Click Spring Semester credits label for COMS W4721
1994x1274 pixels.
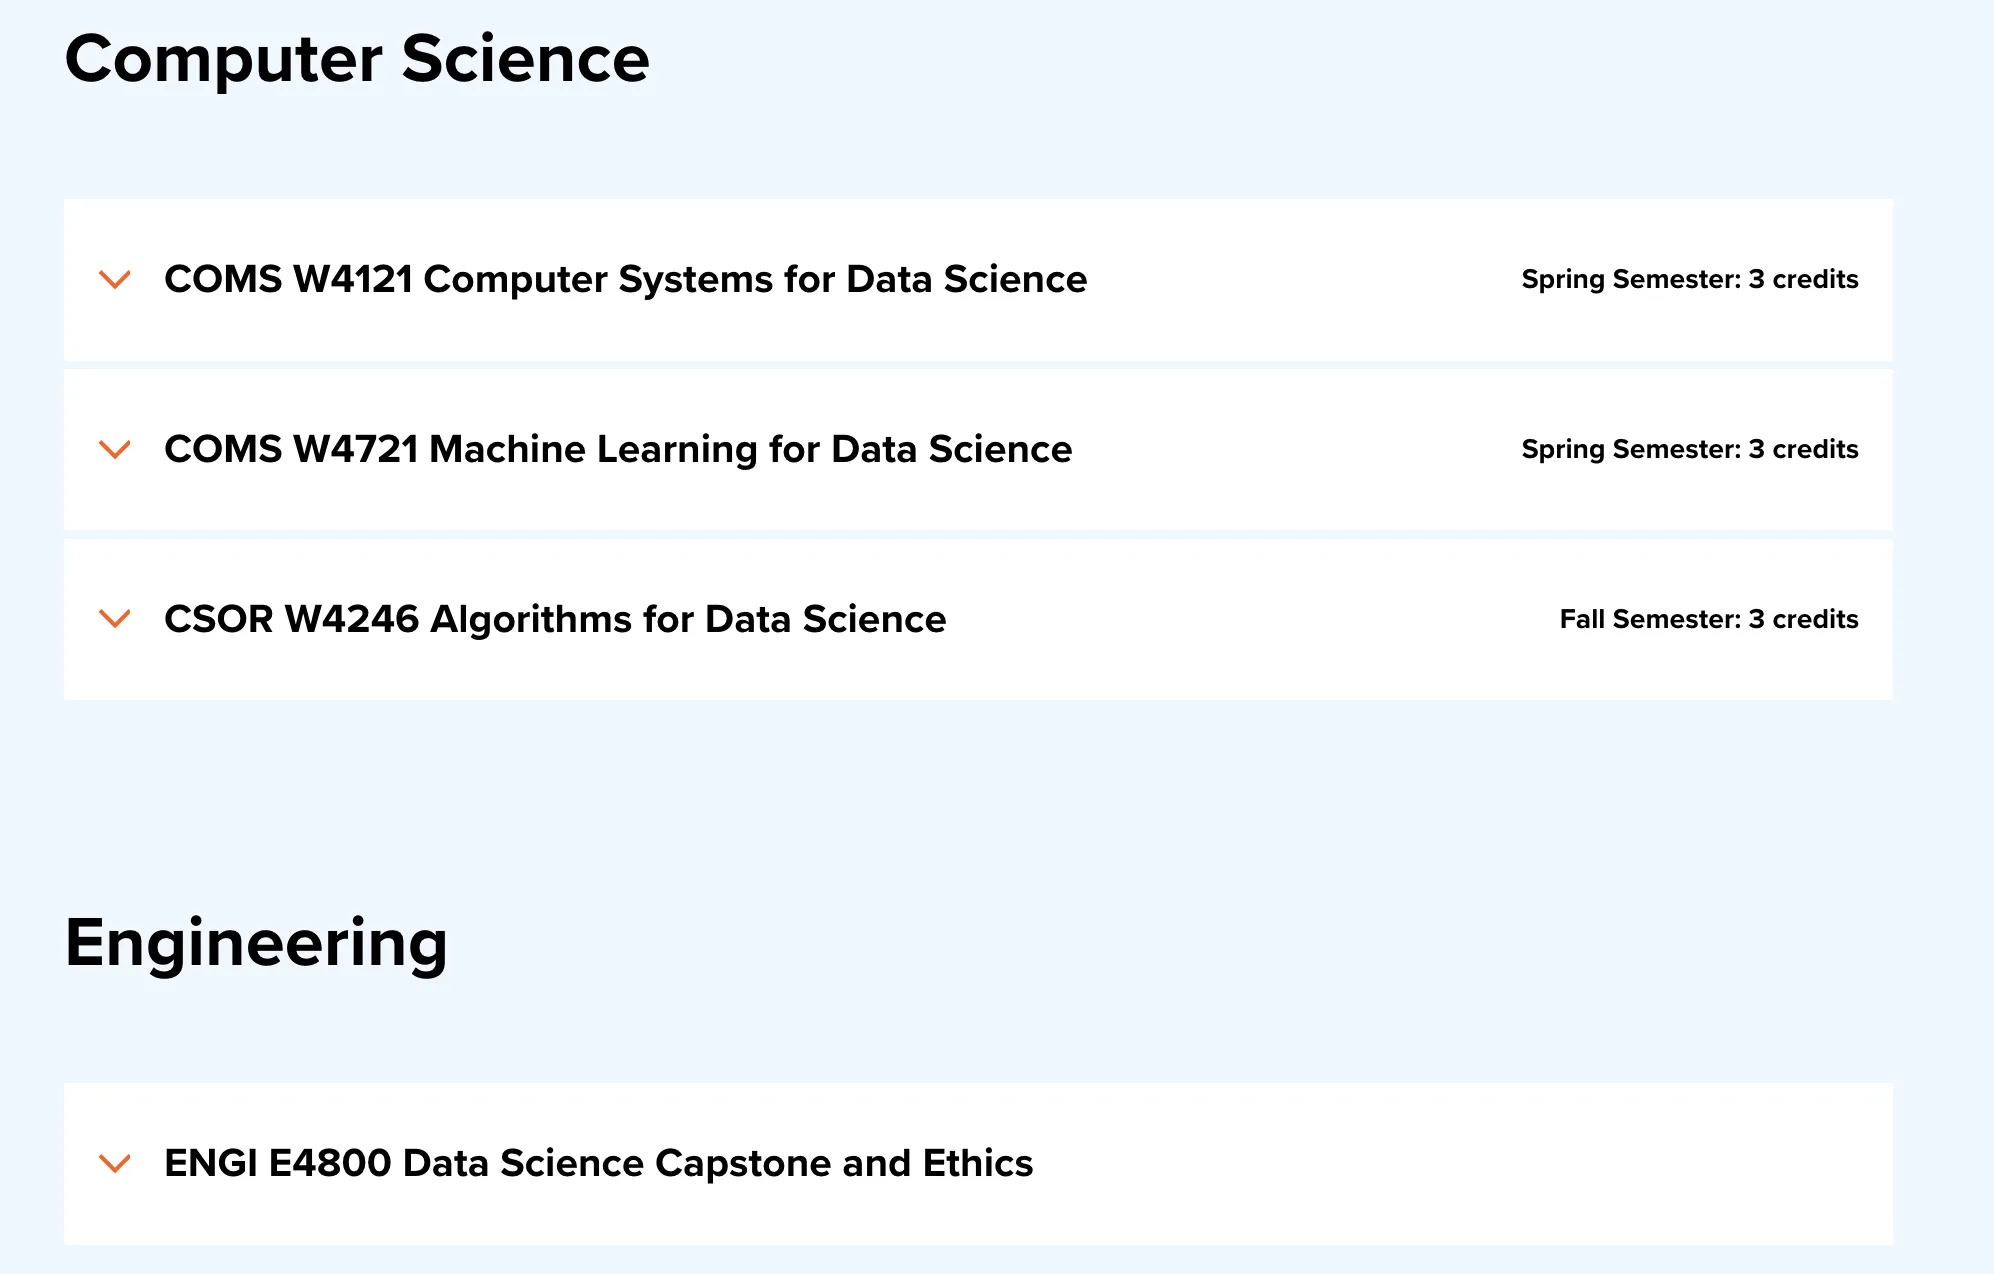coord(1689,450)
